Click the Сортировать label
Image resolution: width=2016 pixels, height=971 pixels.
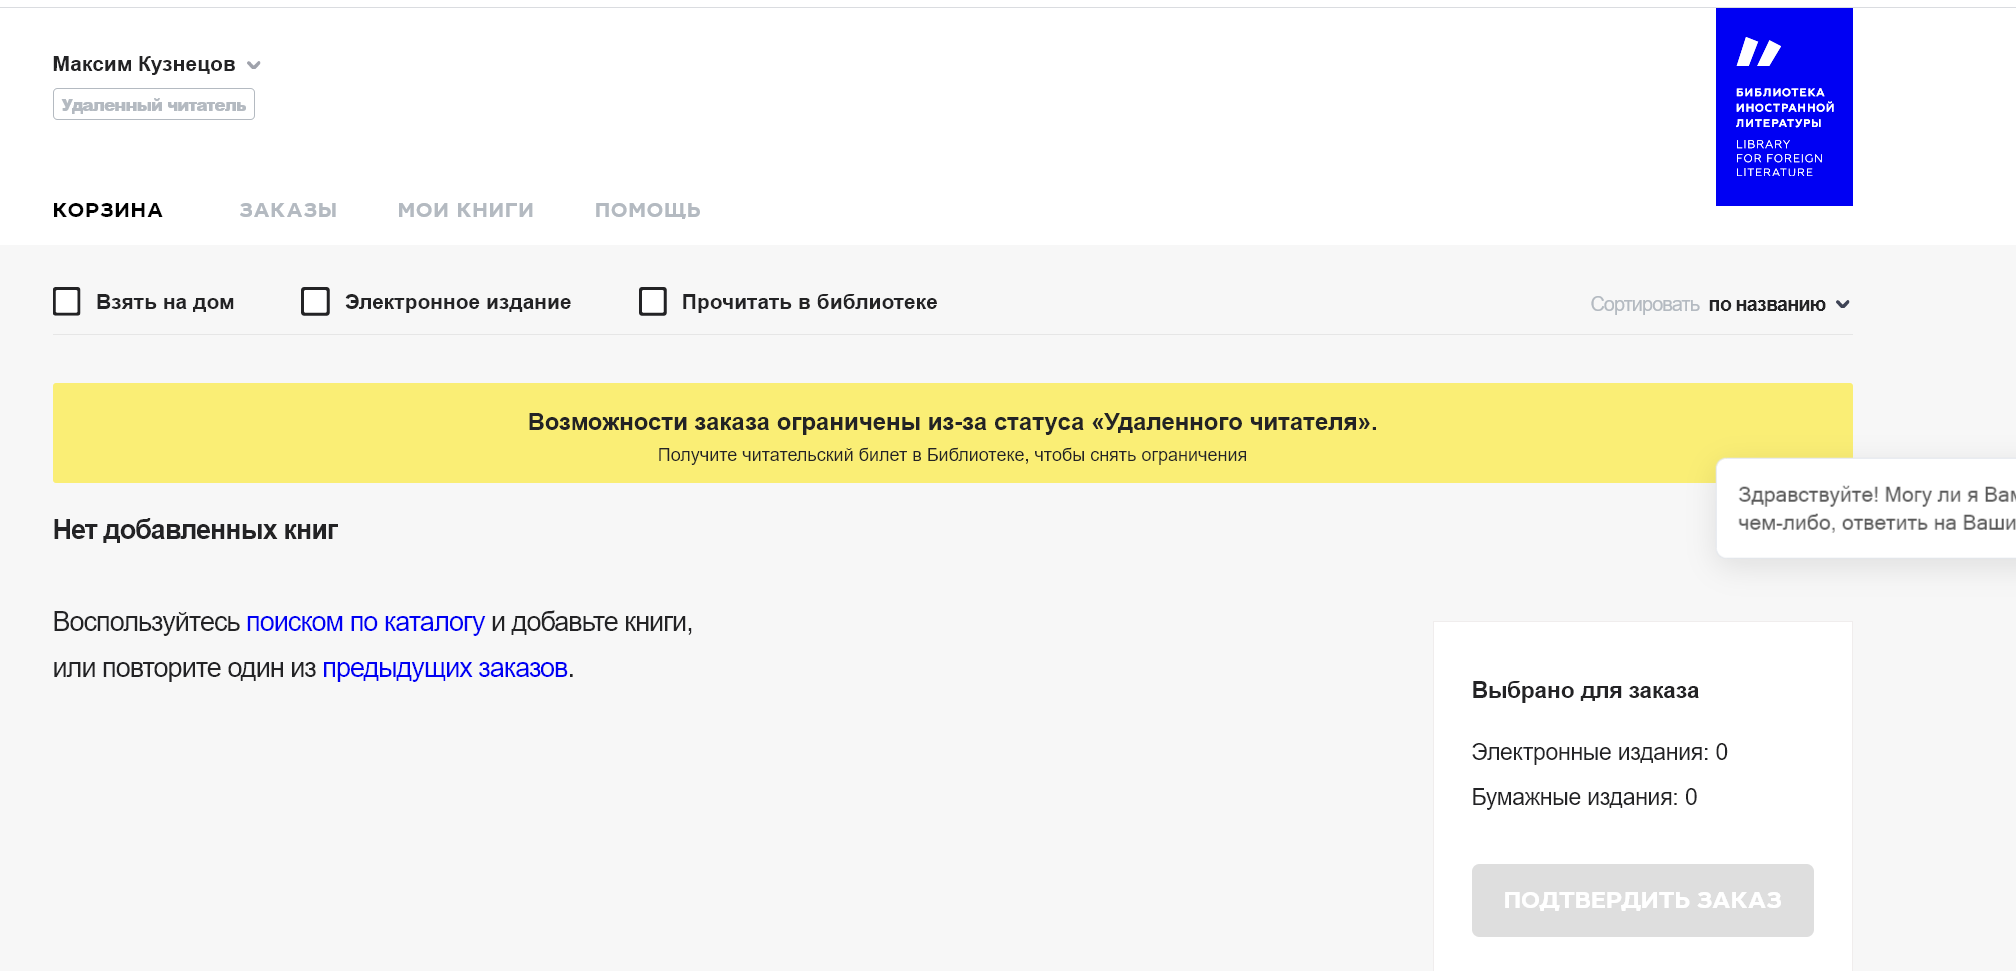(1645, 304)
